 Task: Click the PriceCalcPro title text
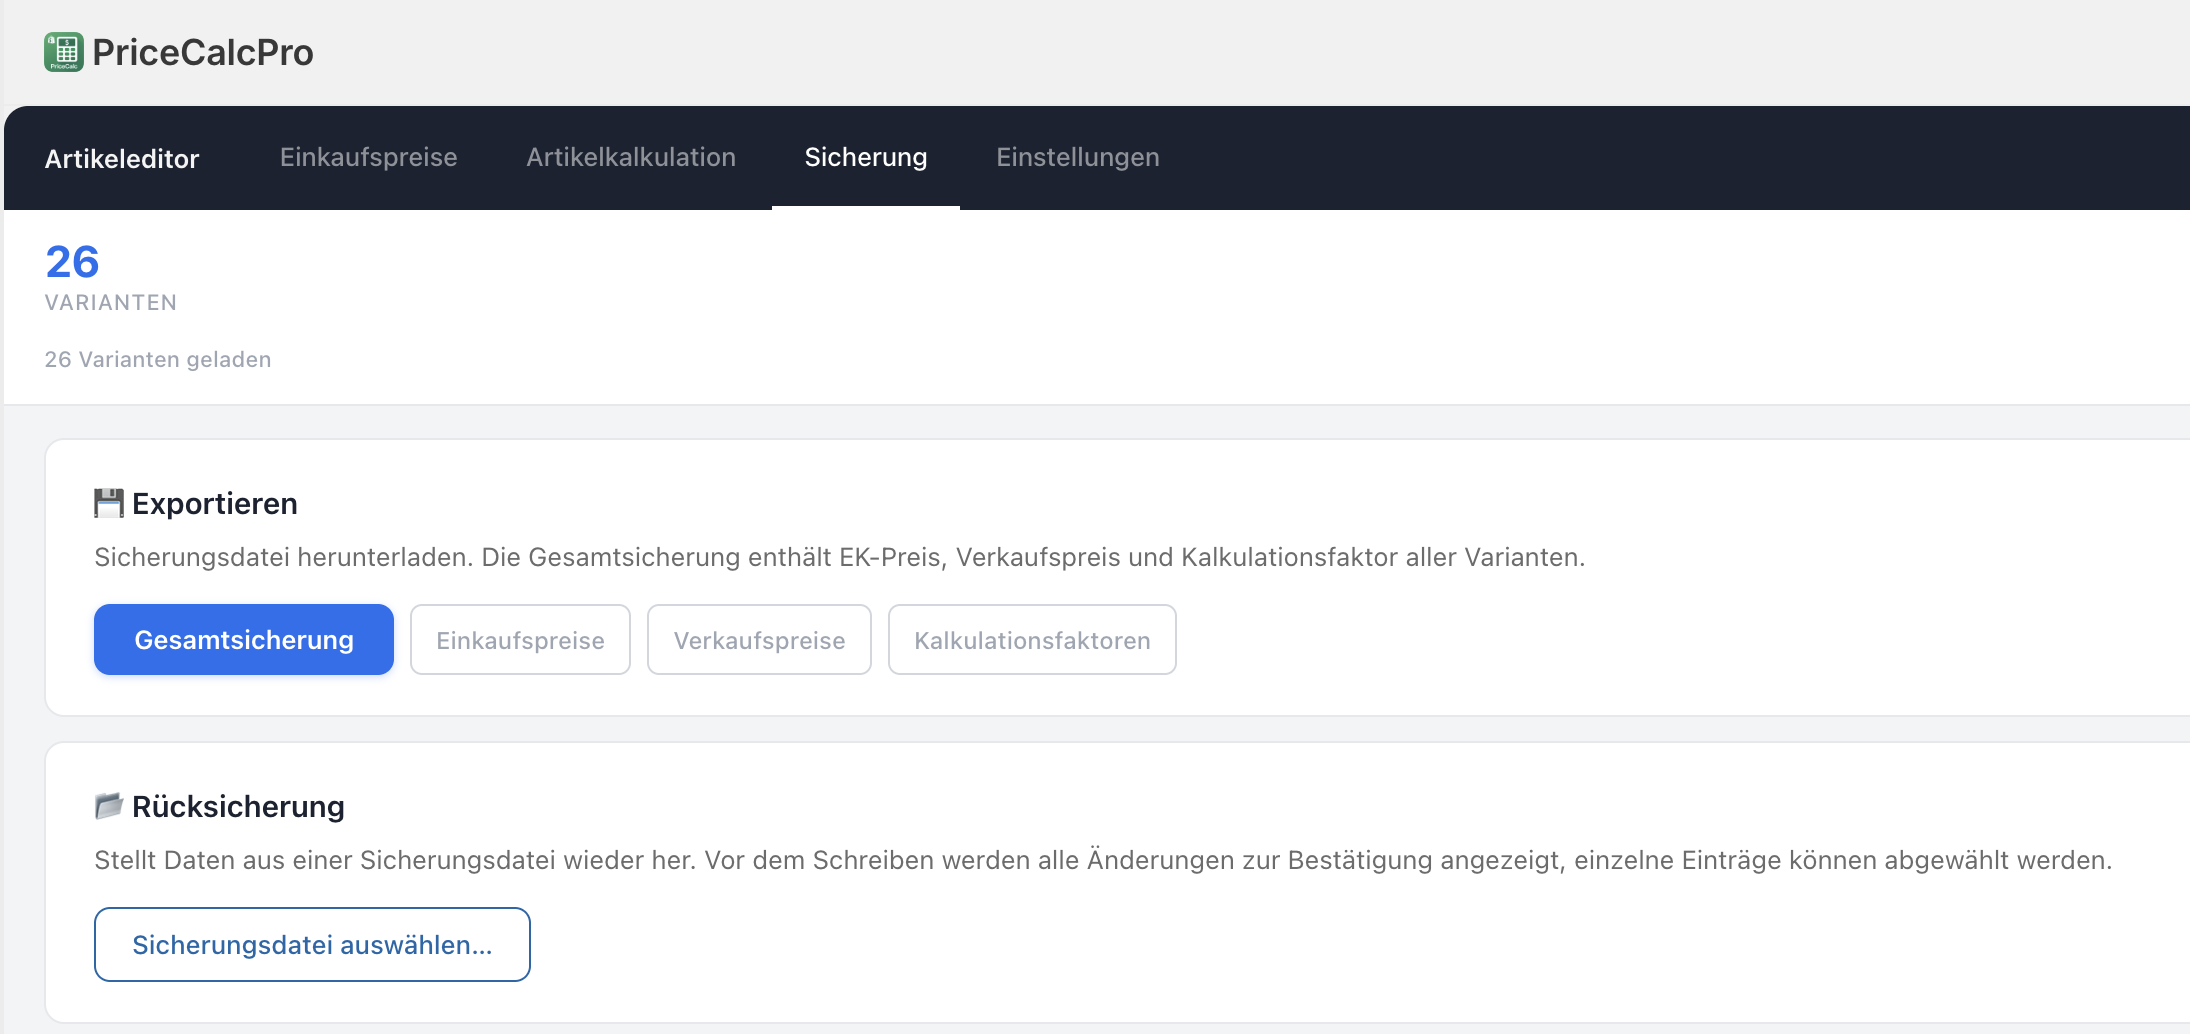point(203,52)
